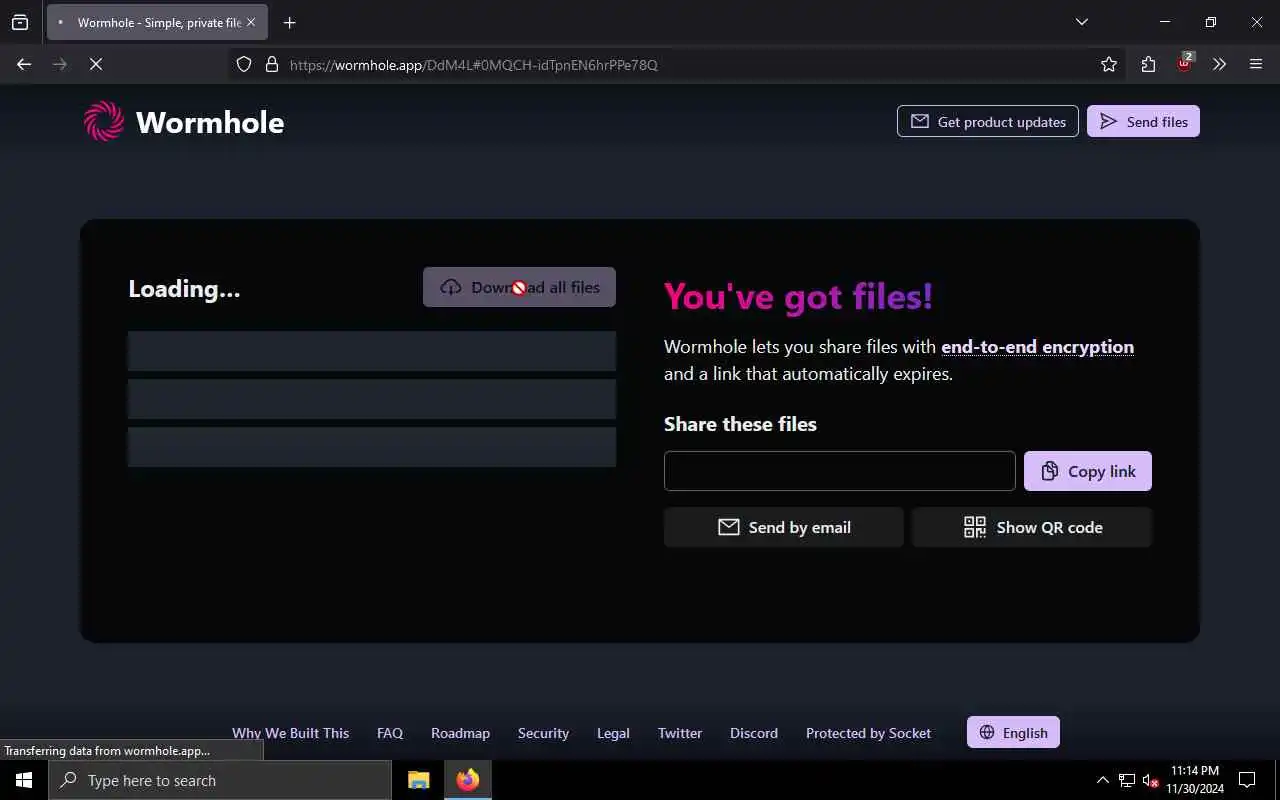Click Get product updates button

[x=988, y=121]
